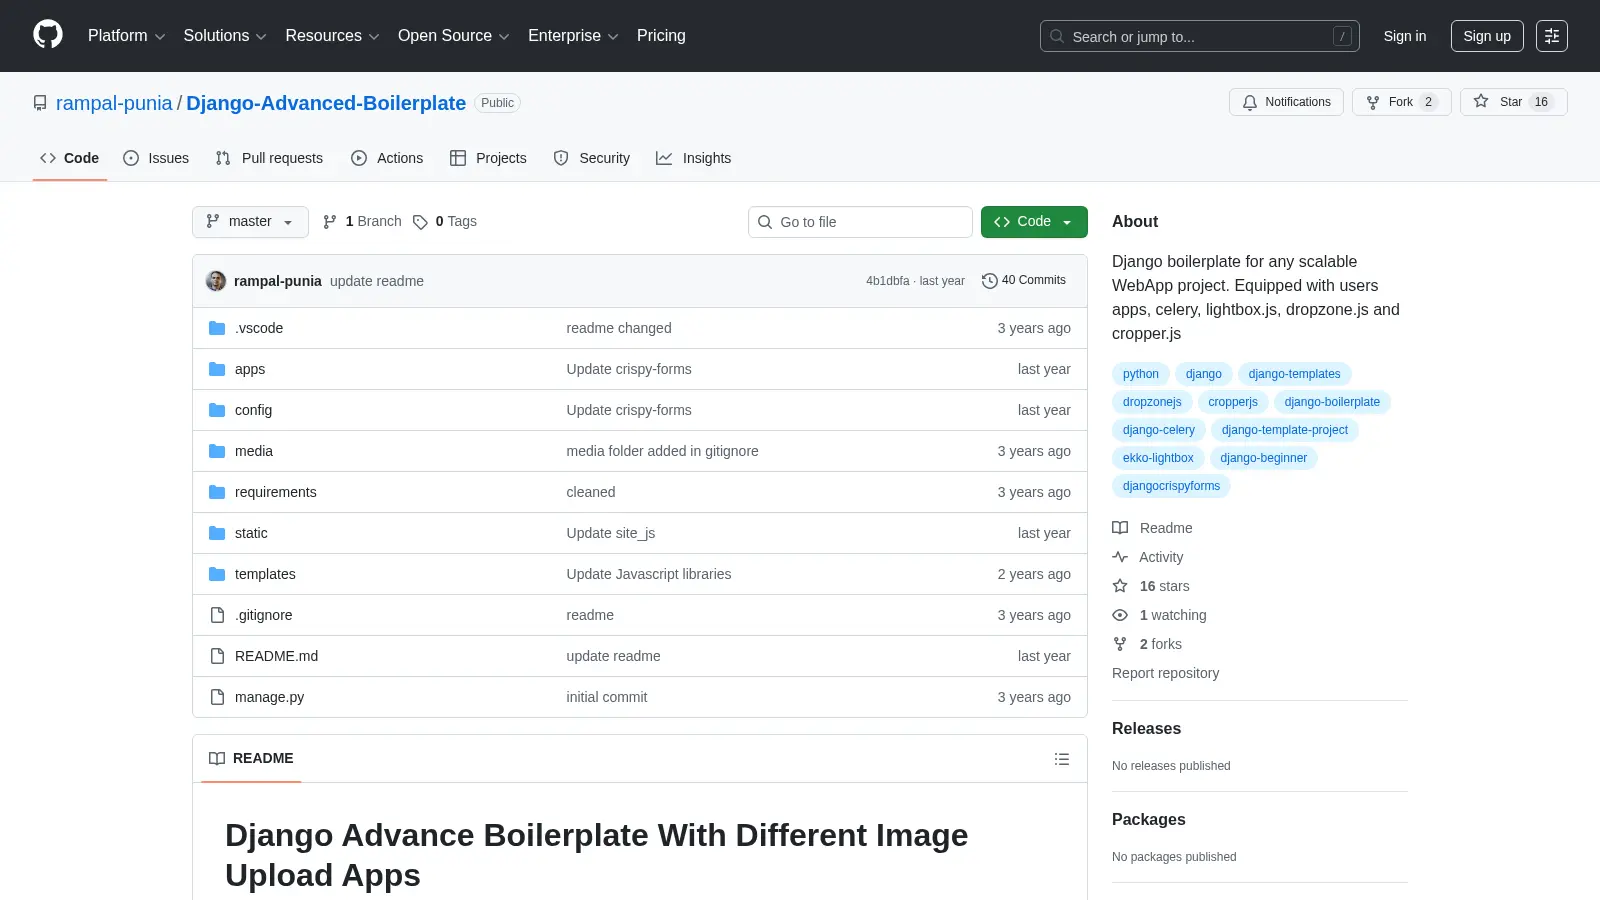The width and height of the screenshot is (1600, 900).
Task: Fork the repository
Action: click(x=1401, y=102)
